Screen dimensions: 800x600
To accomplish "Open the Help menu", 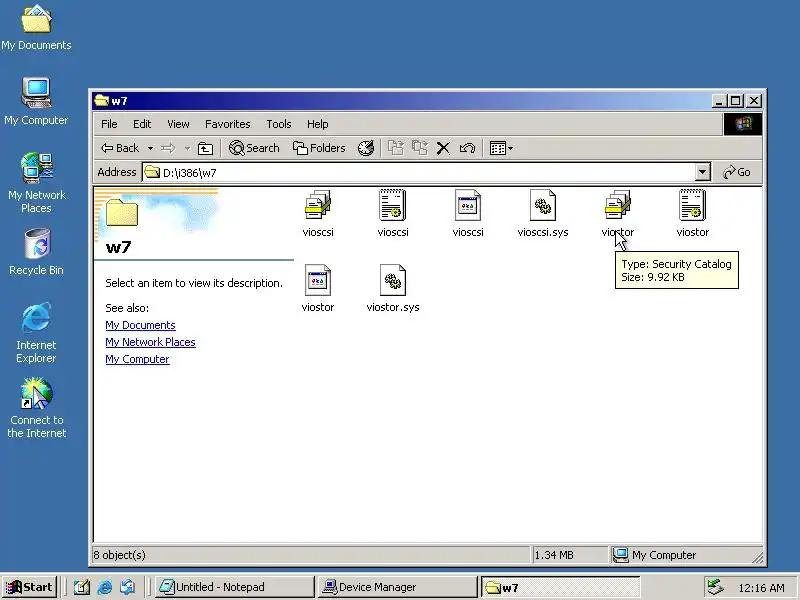I will tap(317, 124).
